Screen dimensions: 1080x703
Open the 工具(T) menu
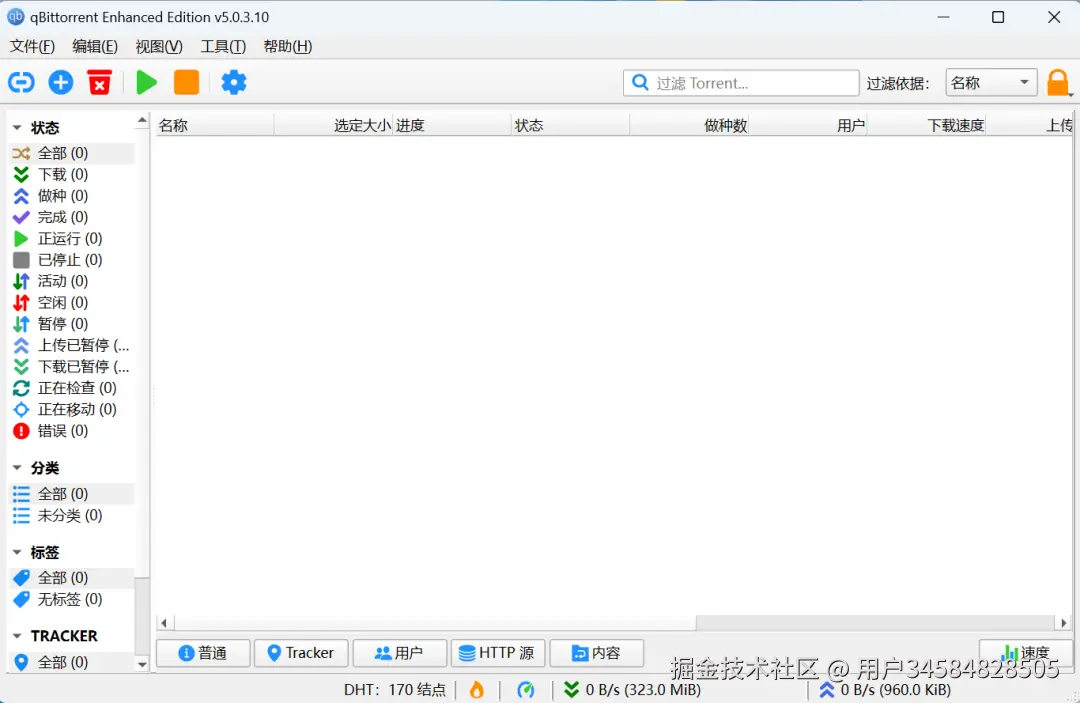(223, 46)
